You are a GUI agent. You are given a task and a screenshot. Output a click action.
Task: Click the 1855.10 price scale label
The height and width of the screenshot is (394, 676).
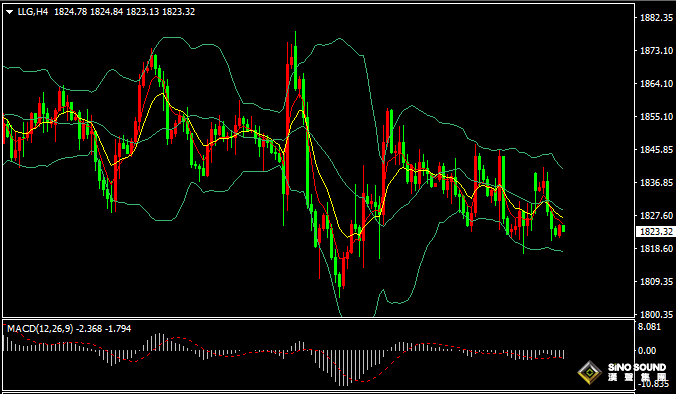click(x=657, y=117)
